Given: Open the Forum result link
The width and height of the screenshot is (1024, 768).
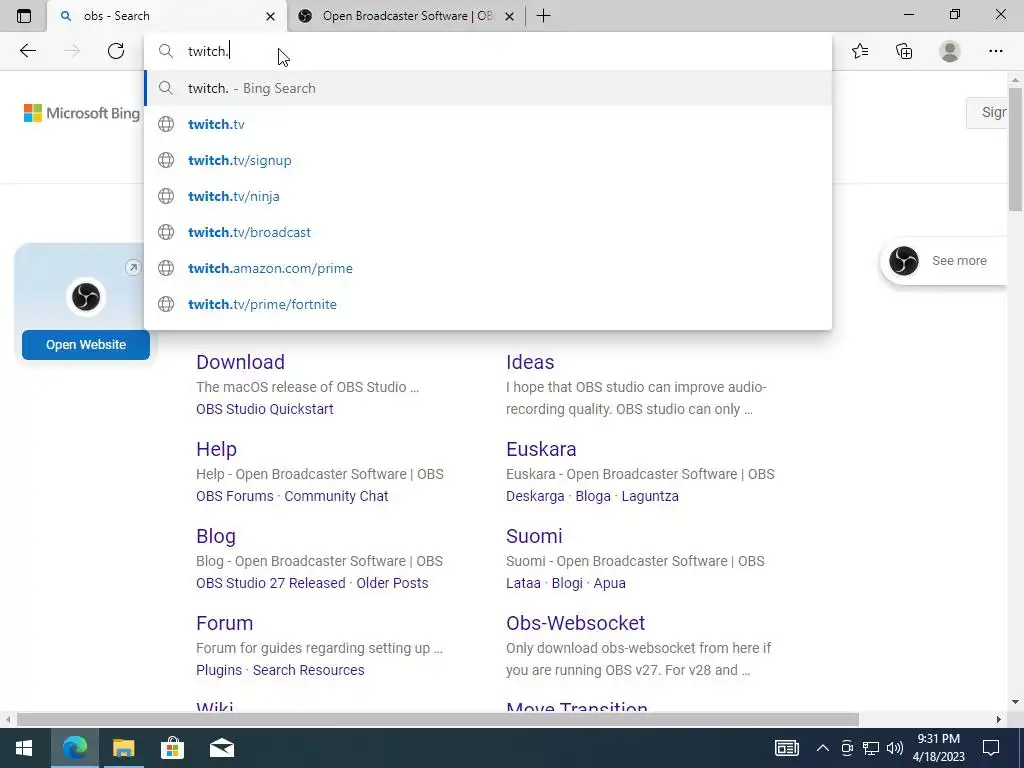Looking at the screenshot, I should coord(224,622).
